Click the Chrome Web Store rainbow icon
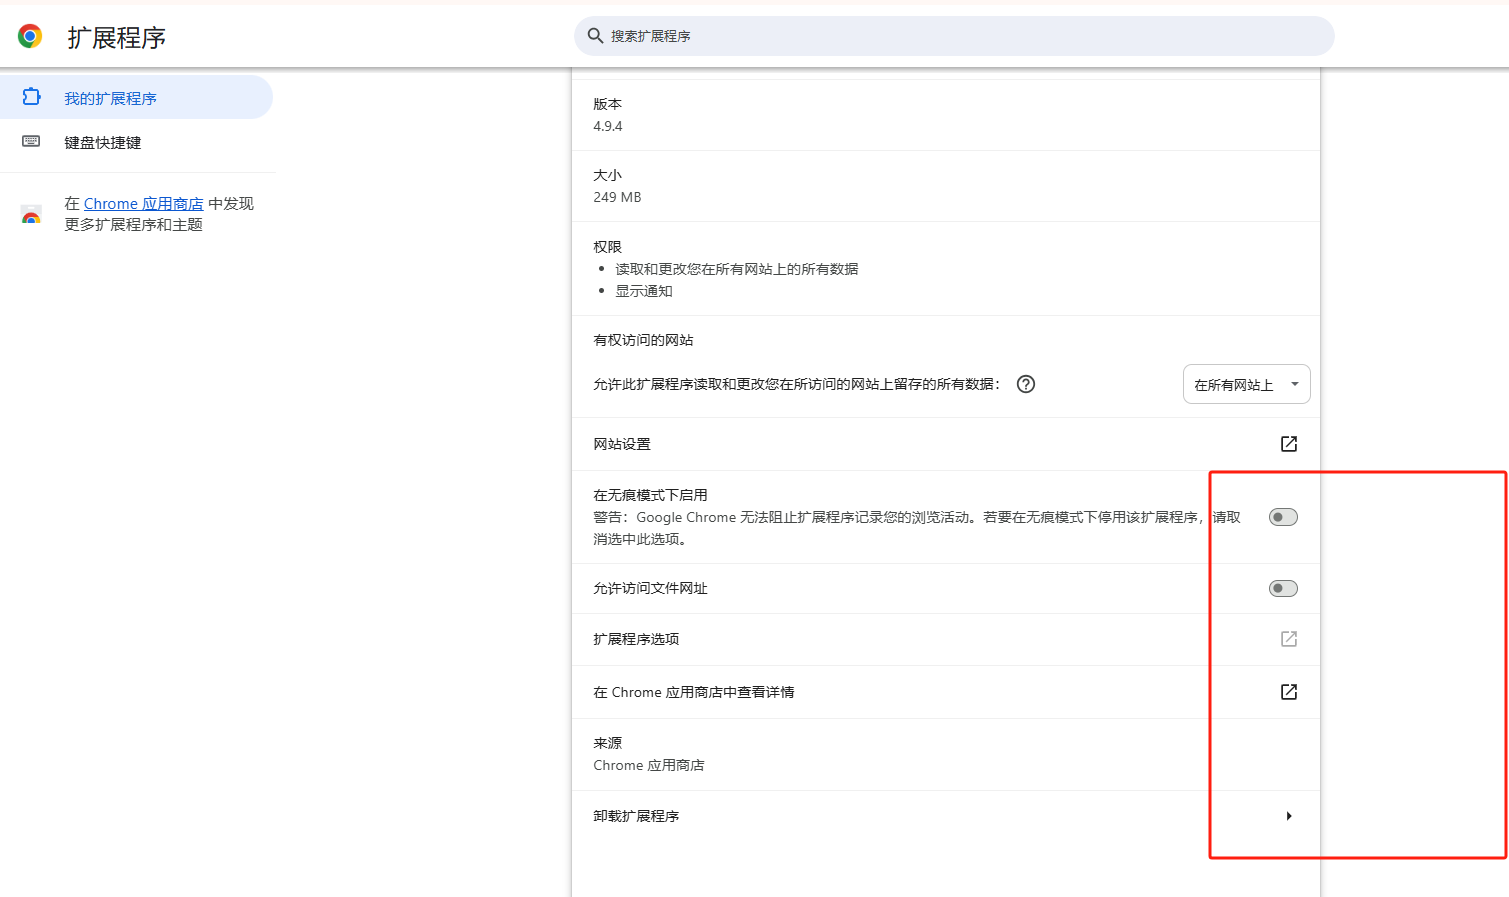The height and width of the screenshot is (897, 1509). (31, 215)
